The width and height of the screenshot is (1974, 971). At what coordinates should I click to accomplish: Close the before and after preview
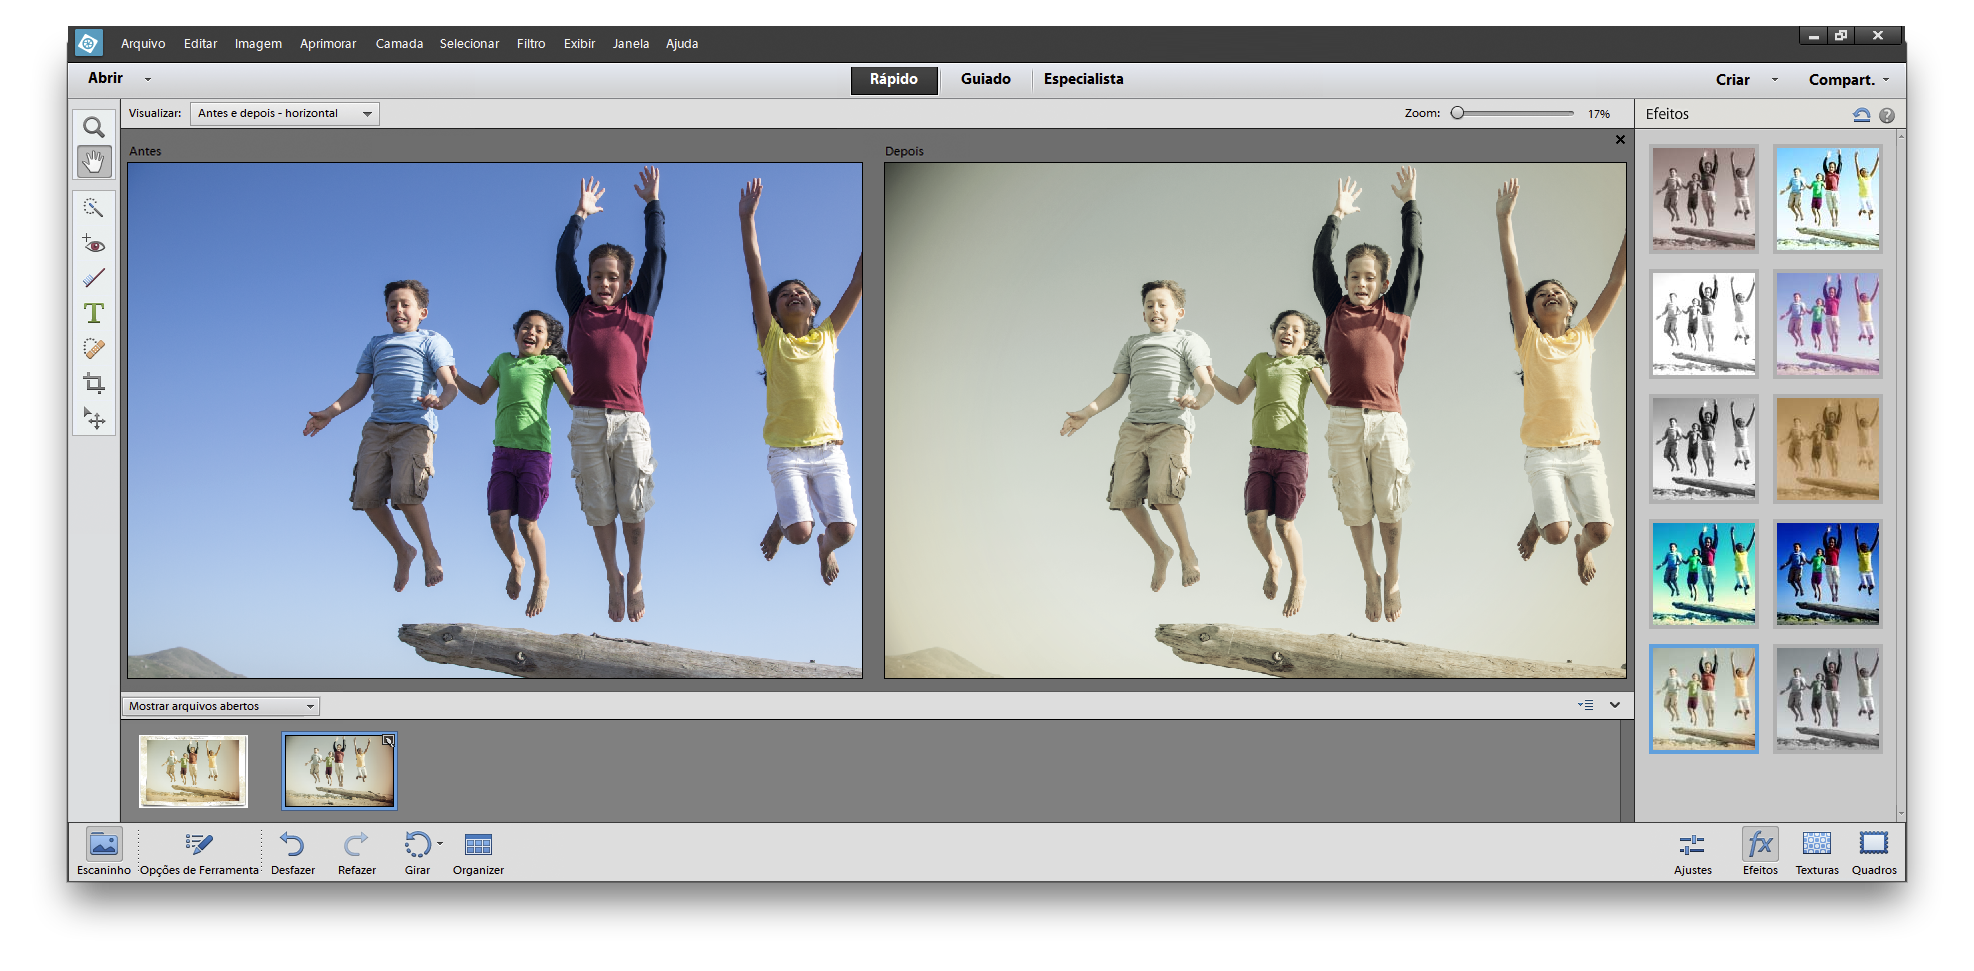(x=1620, y=140)
